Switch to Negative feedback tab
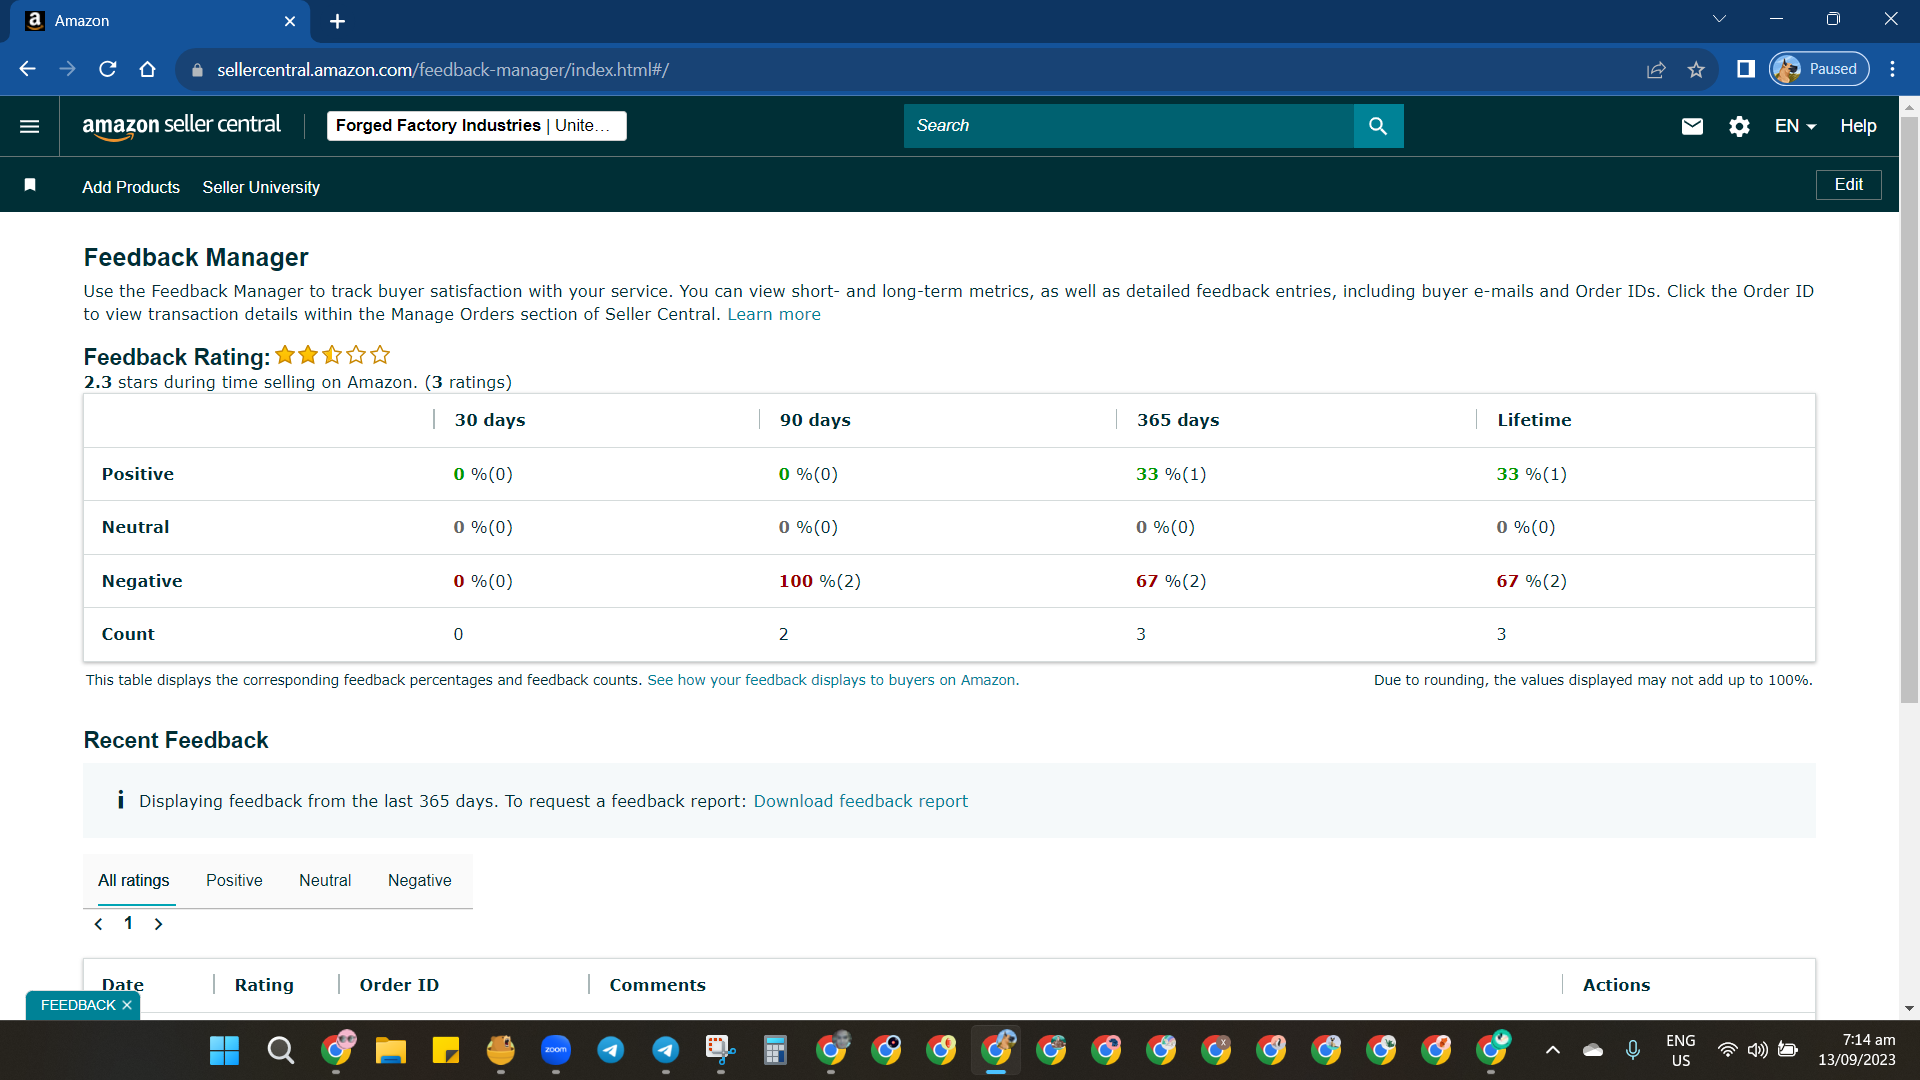The width and height of the screenshot is (1920, 1080). click(420, 880)
